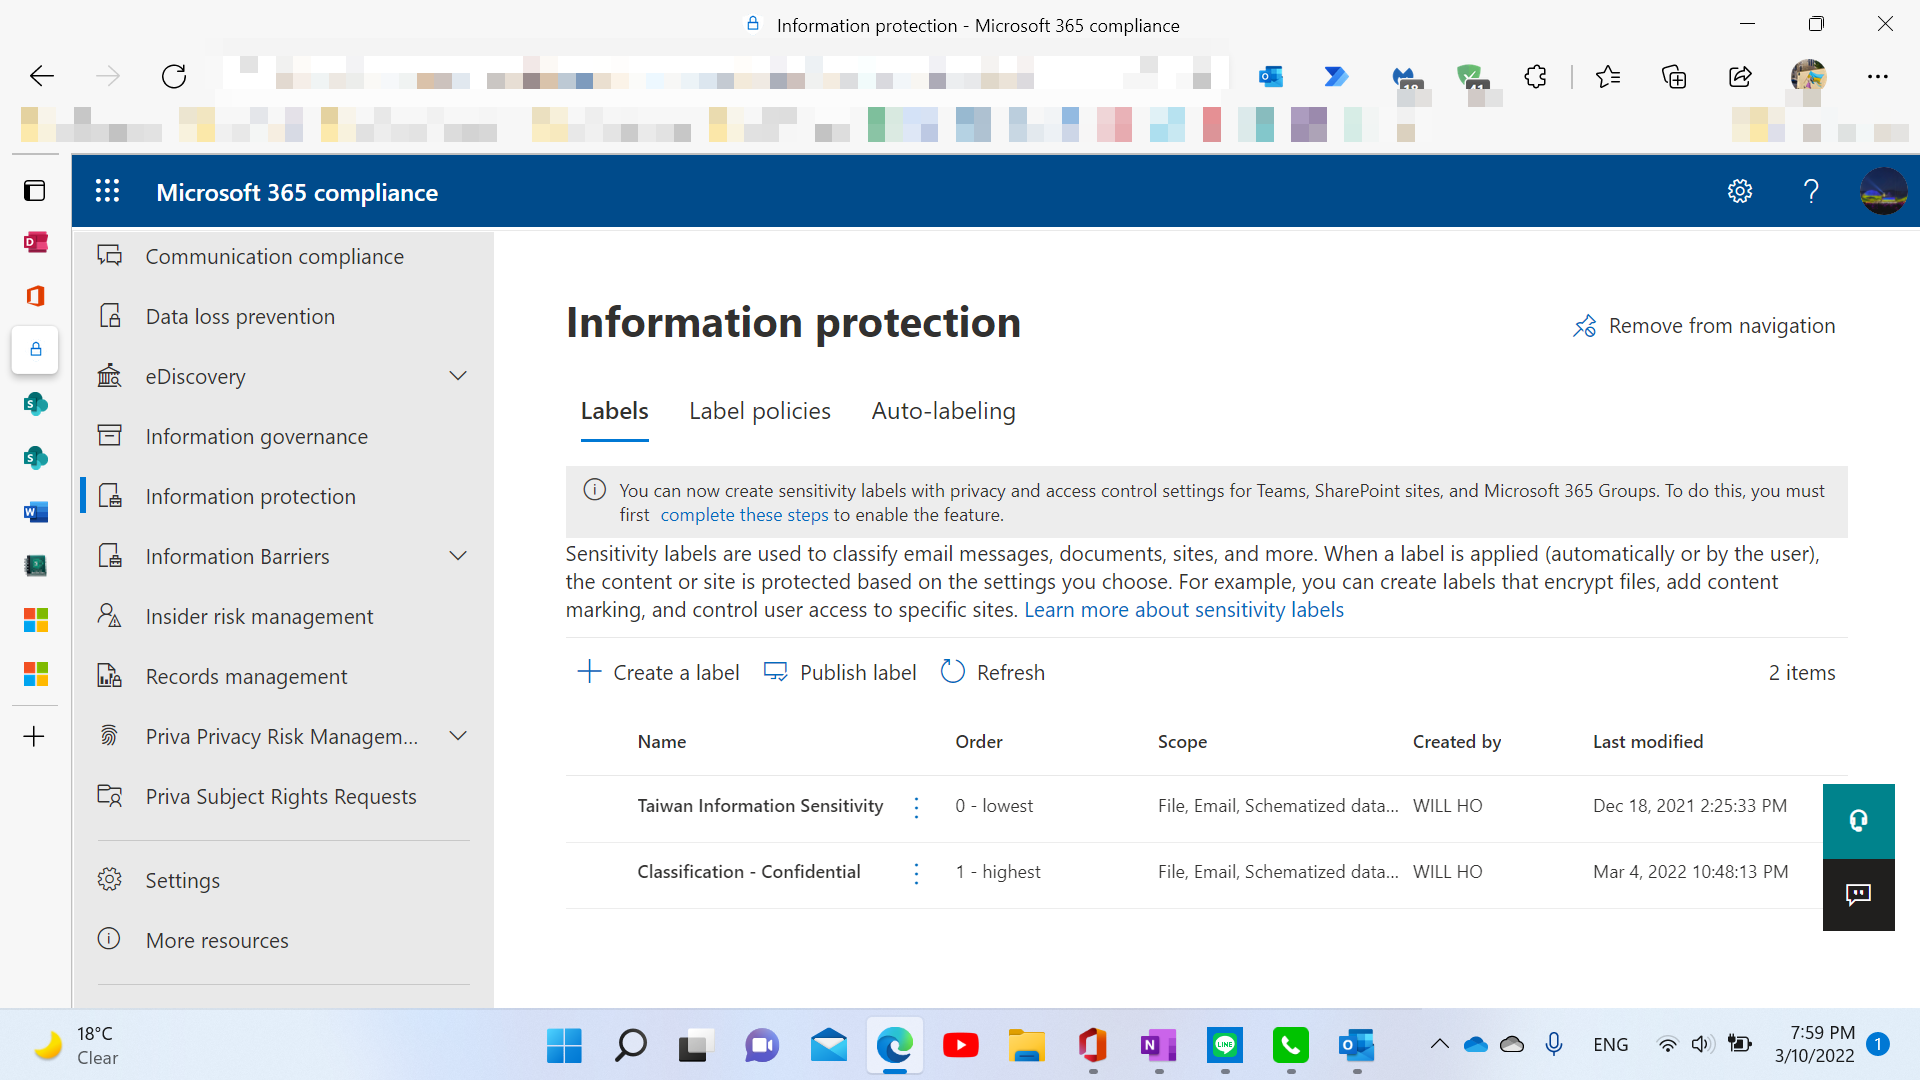The width and height of the screenshot is (1920, 1080).
Task: Select the Data loss prevention sidebar icon
Action: [x=110, y=315]
